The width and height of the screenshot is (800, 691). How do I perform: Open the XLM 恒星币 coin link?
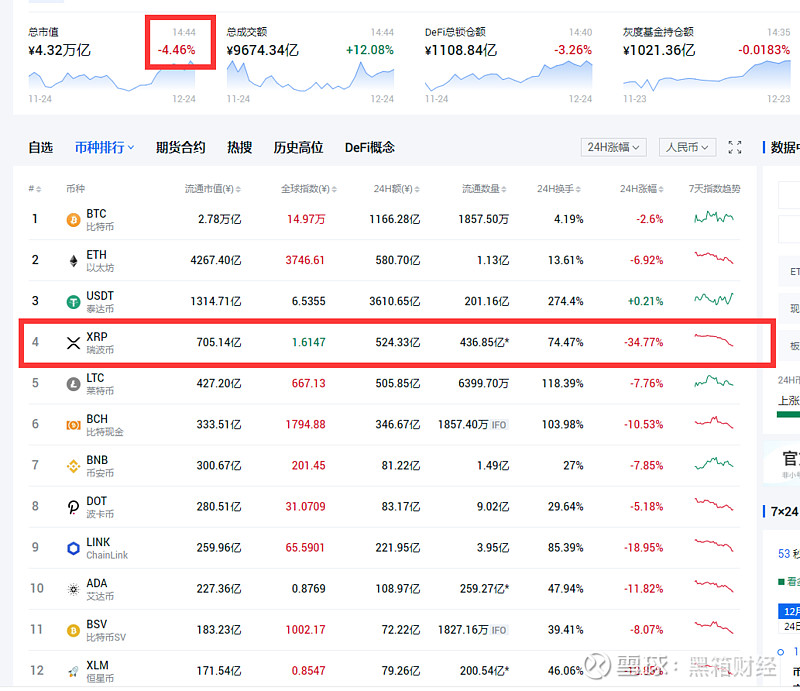pyautogui.click(x=100, y=672)
